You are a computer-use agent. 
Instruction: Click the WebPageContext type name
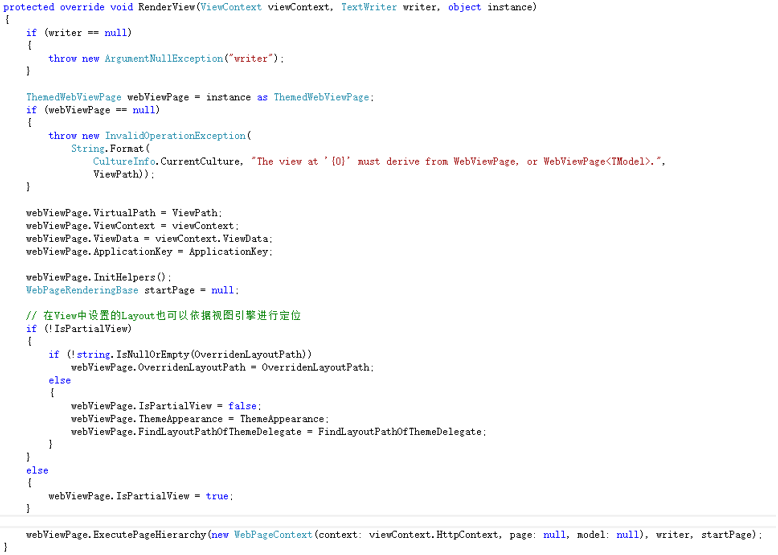click(x=273, y=535)
